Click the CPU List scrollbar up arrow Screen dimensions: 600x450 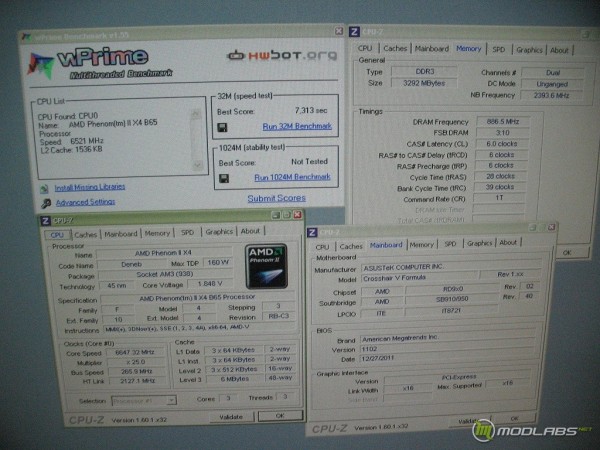(196, 113)
